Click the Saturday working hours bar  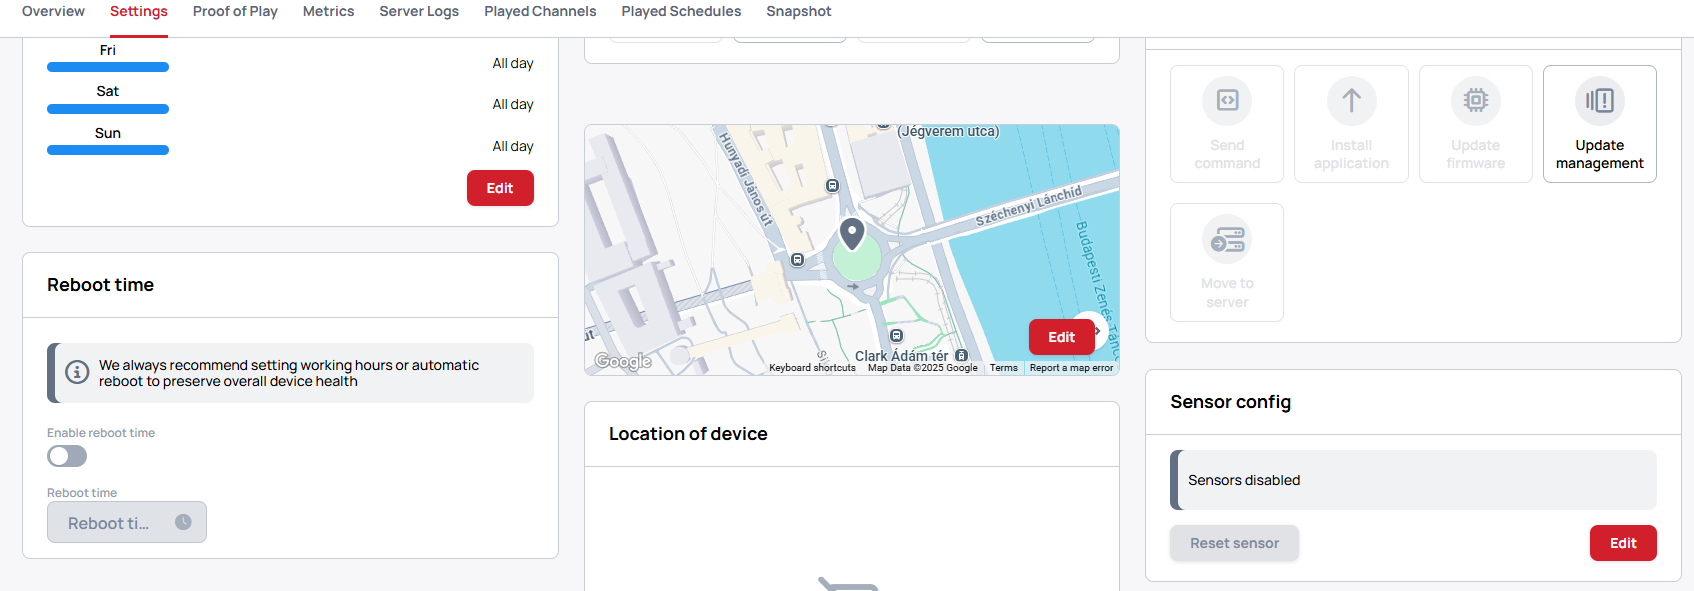[x=108, y=109]
